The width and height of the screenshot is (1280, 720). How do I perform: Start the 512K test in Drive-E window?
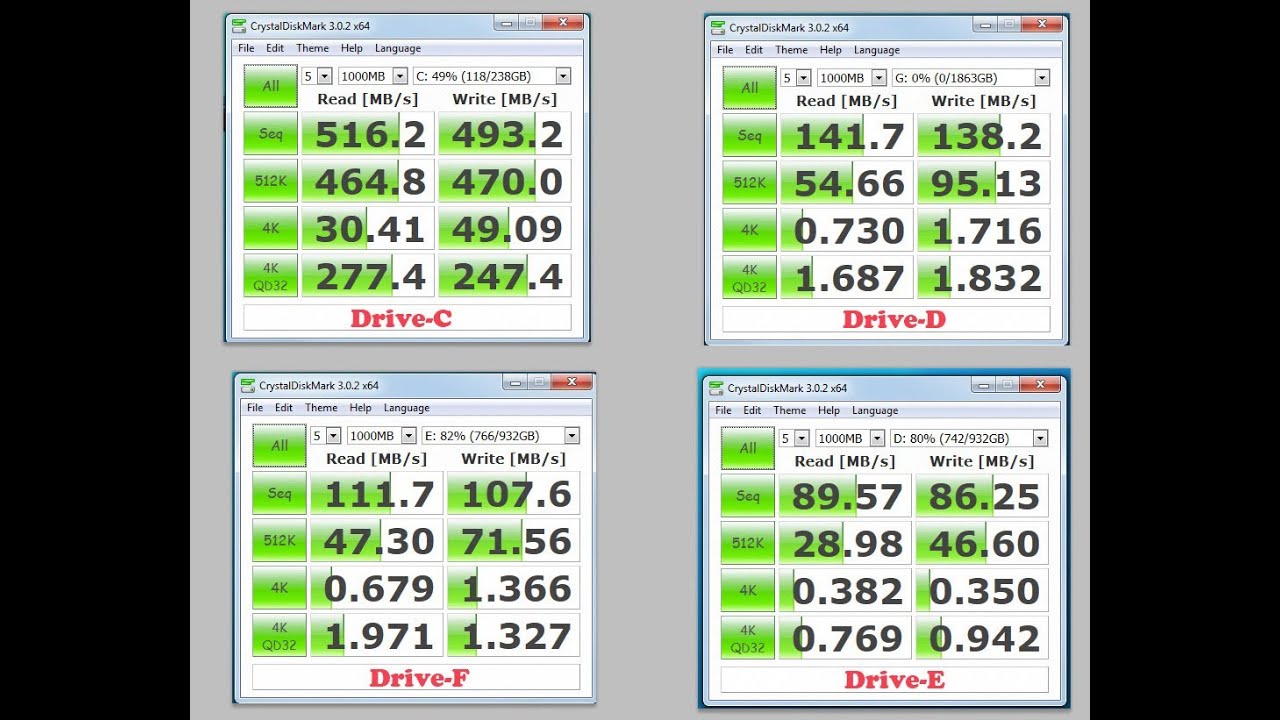pyautogui.click(x=748, y=543)
